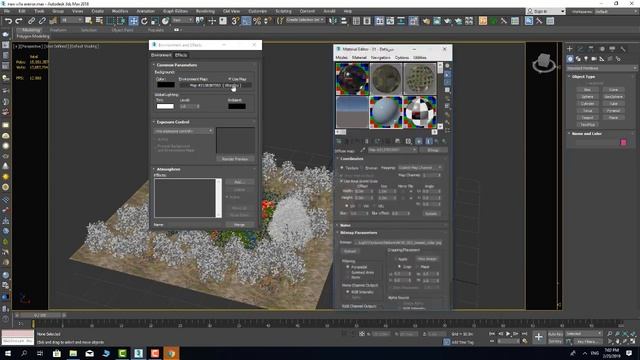Click the Undo arrow in main toolbar

[8, 21]
